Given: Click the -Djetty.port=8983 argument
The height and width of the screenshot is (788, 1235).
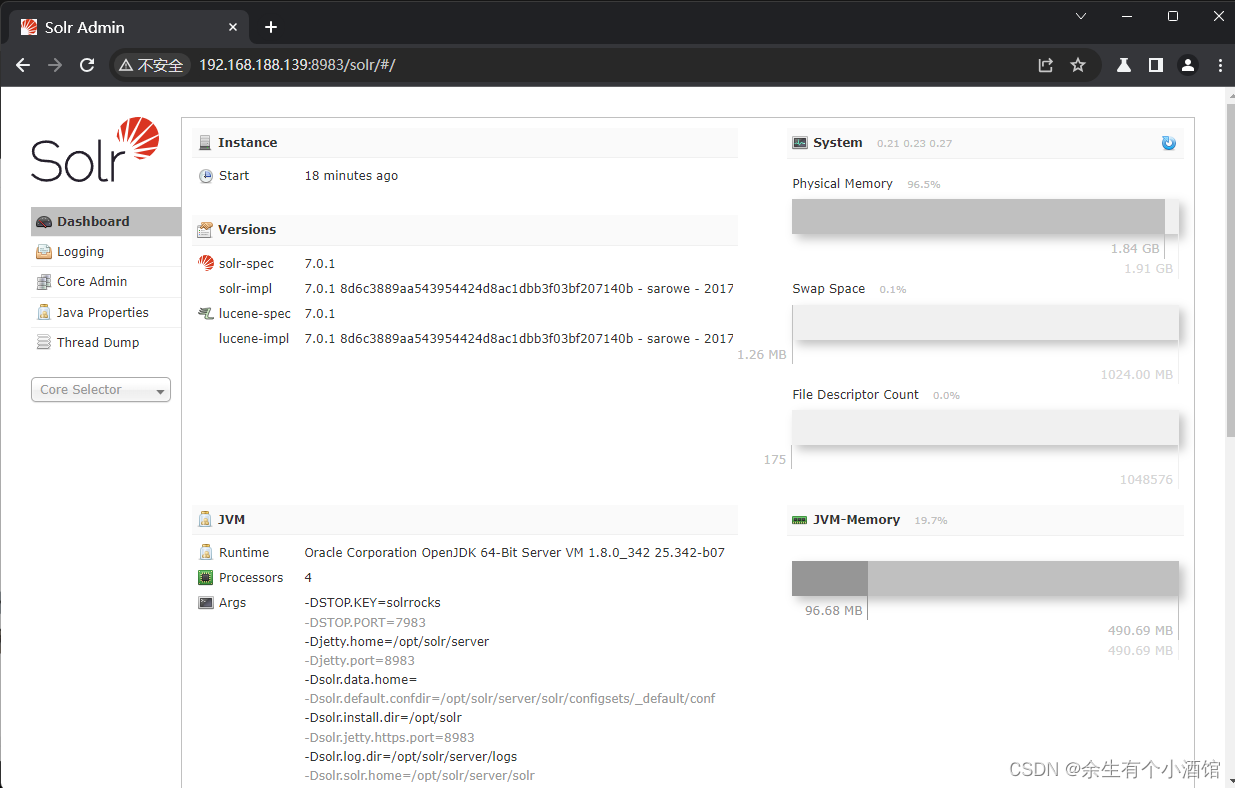Looking at the screenshot, I should (x=359, y=660).
